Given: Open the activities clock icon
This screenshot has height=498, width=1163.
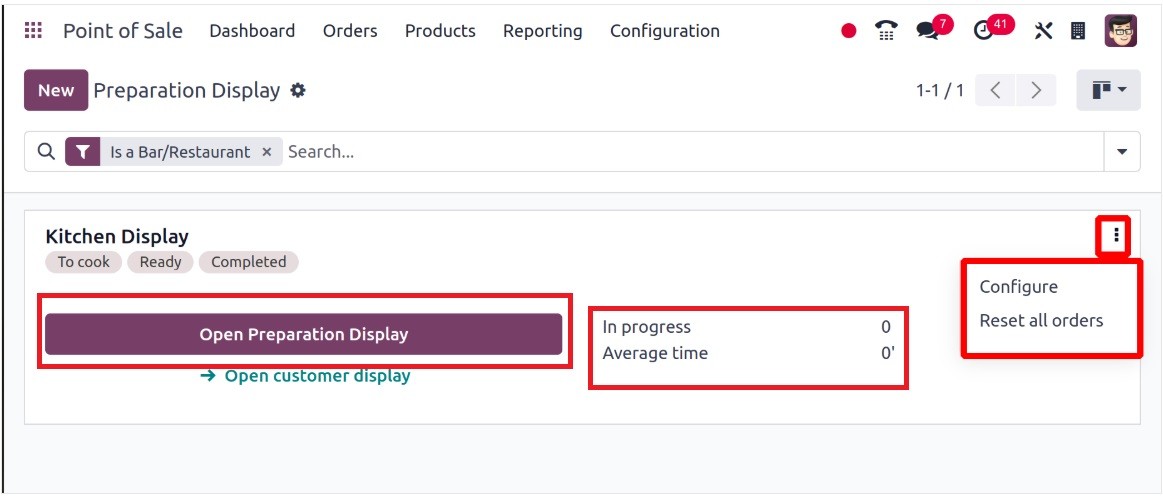Looking at the screenshot, I should [x=984, y=31].
